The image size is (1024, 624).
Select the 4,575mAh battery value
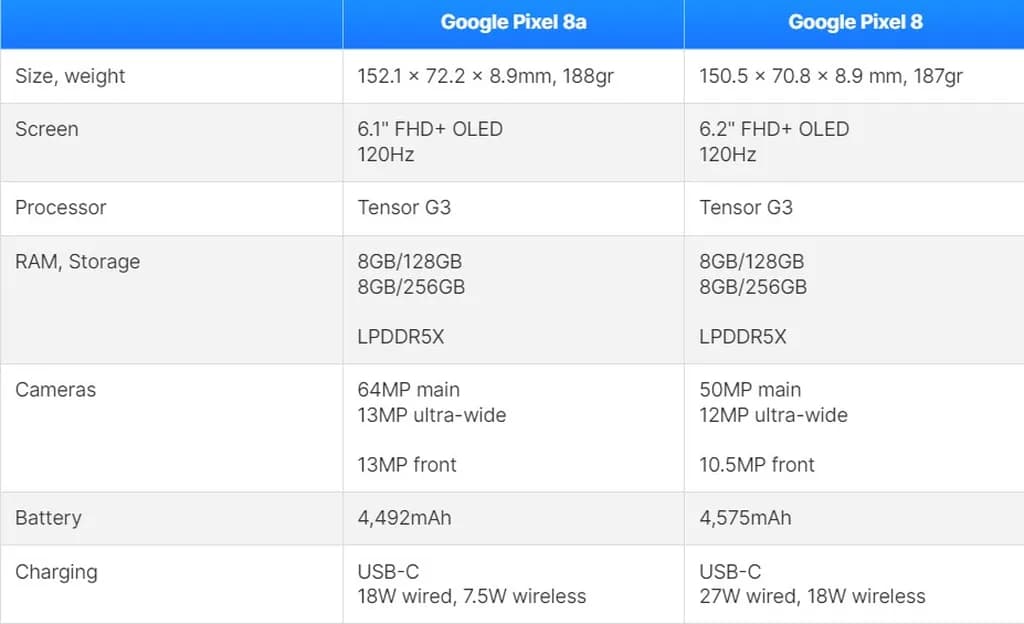(x=745, y=518)
